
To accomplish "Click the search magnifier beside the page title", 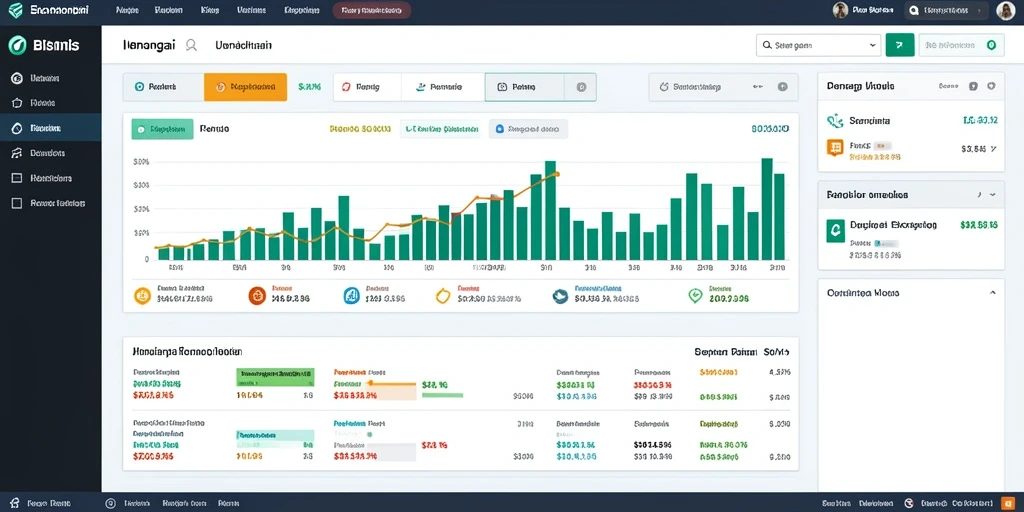I will coord(191,46).
